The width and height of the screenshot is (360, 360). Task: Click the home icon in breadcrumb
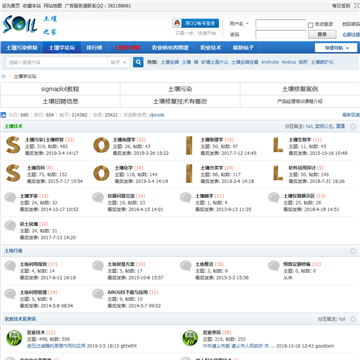pos(4,76)
